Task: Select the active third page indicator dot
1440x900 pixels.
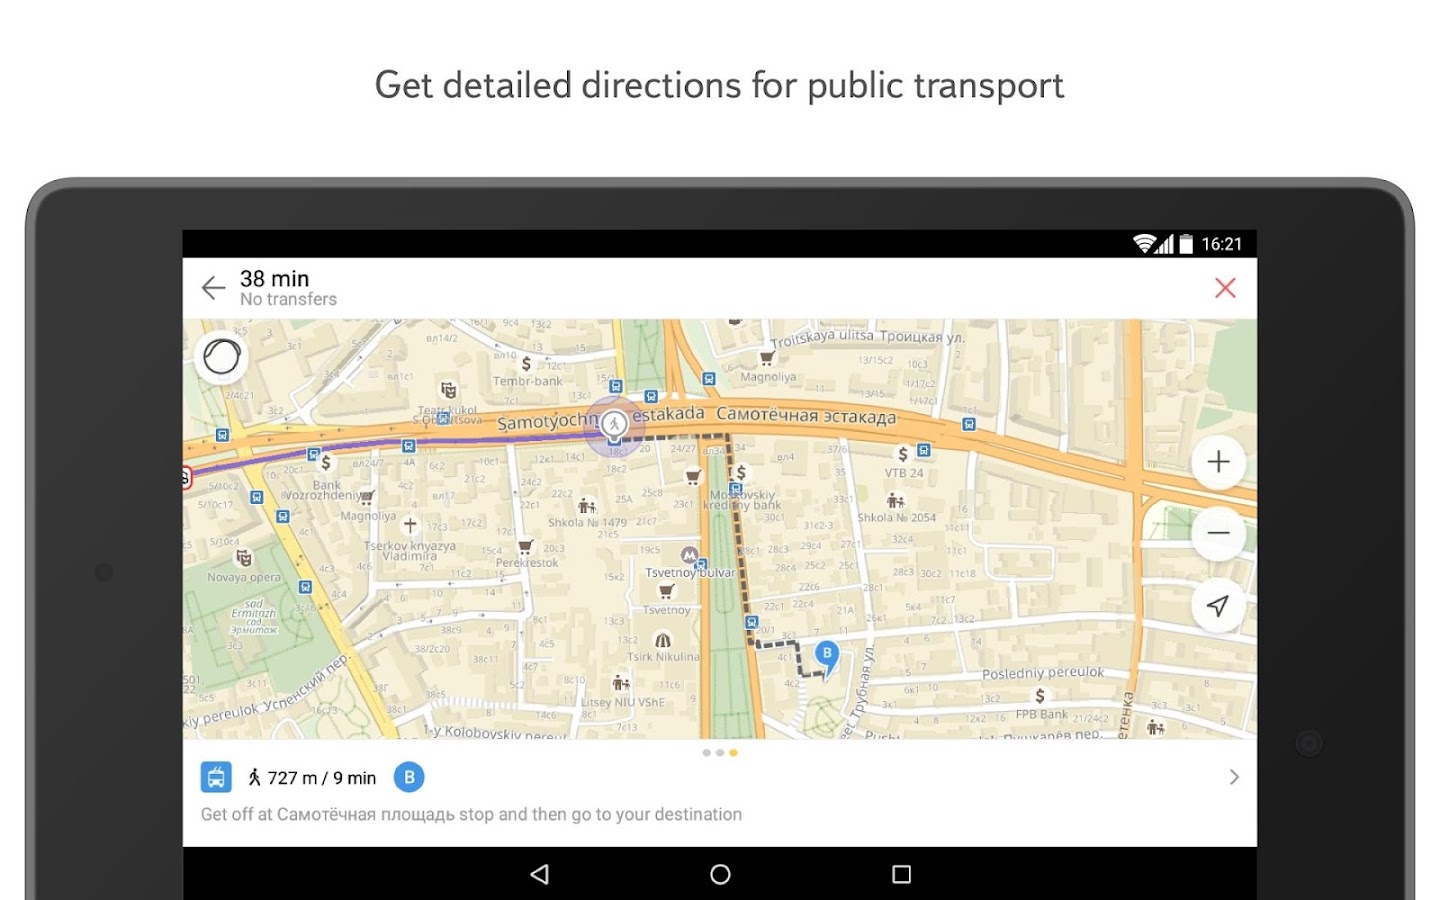Action: tap(733, 753)
